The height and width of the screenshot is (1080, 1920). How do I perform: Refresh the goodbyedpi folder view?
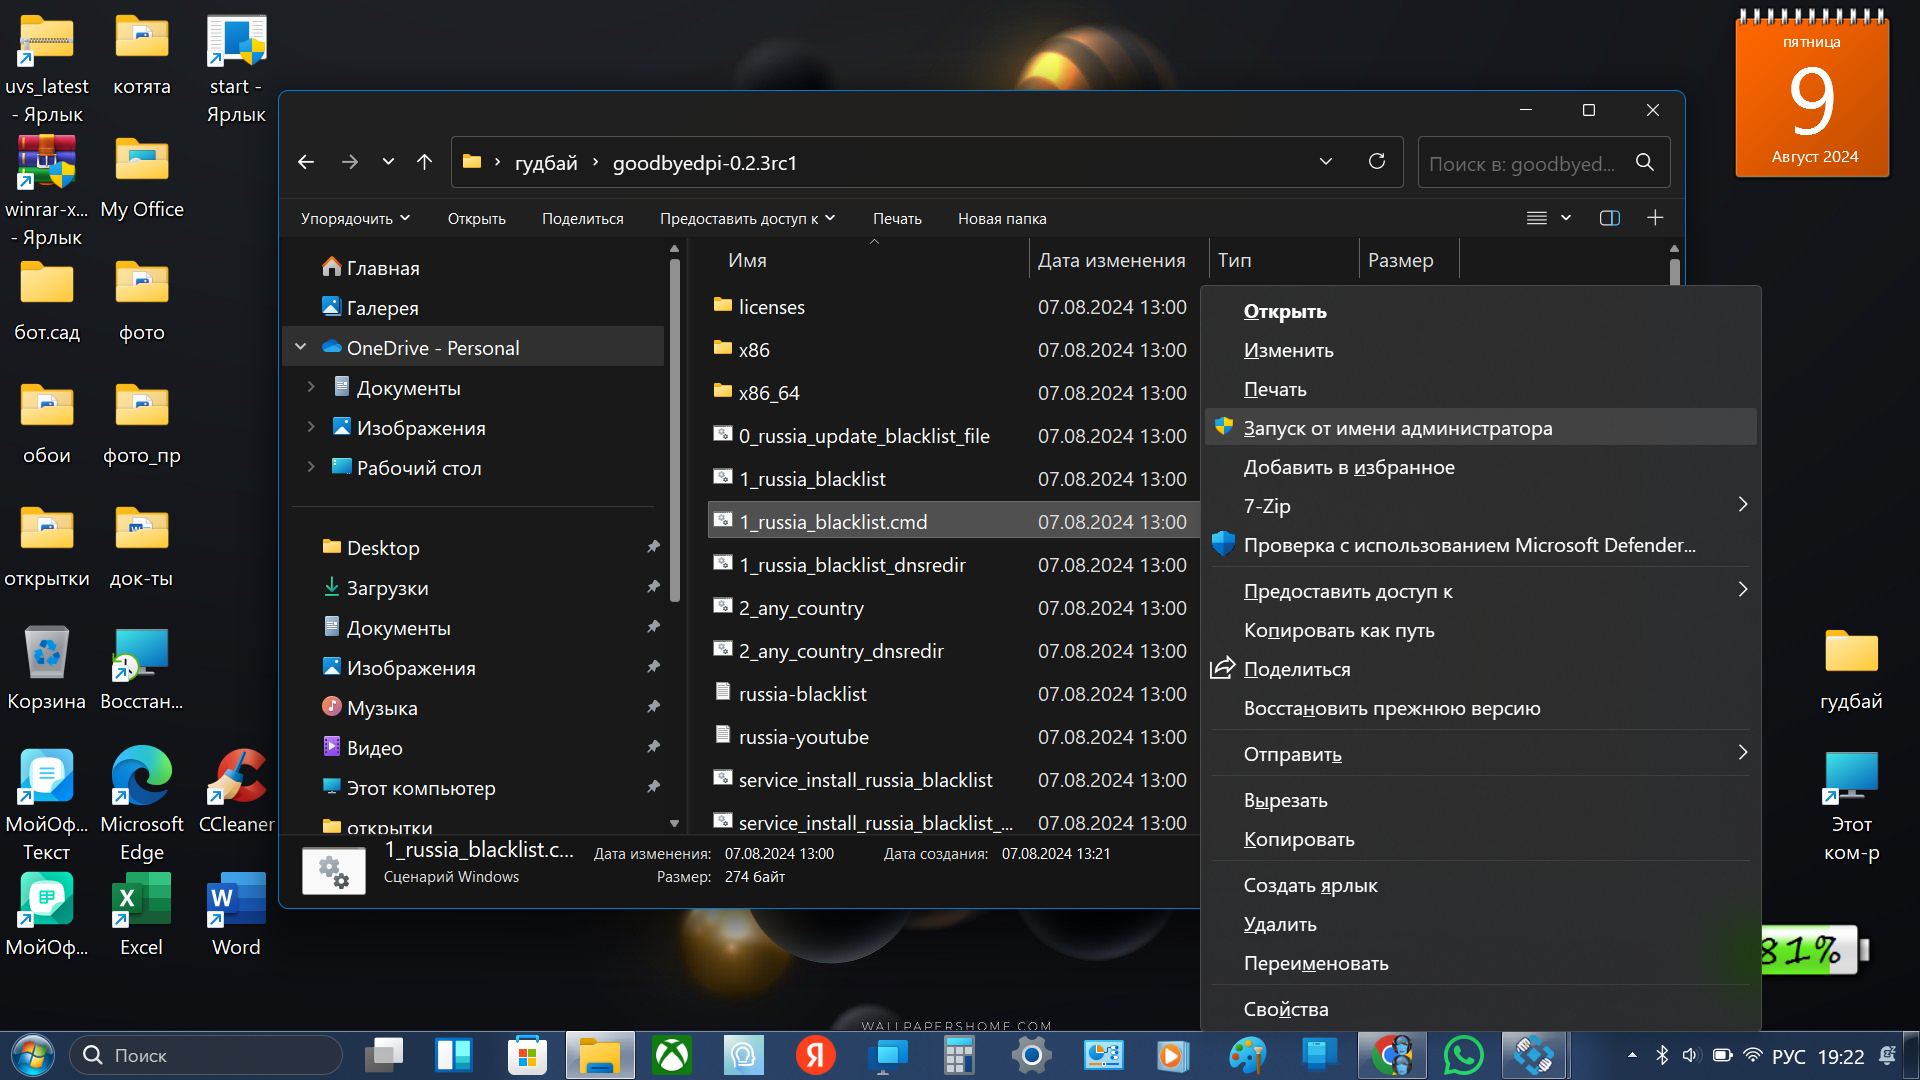click(1377, 162)
